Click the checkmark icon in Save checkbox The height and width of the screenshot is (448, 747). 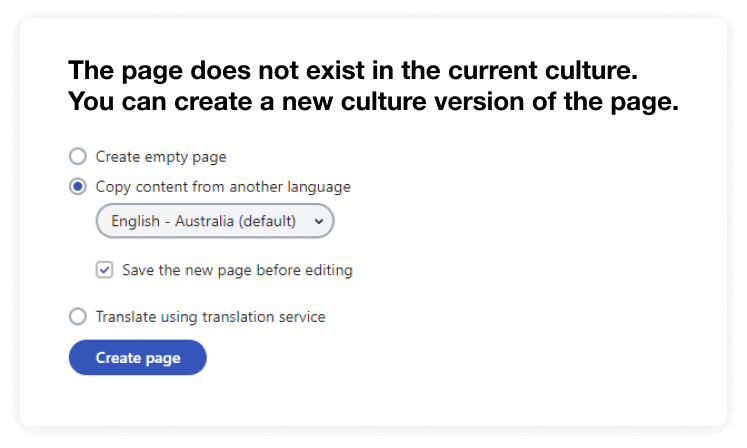pos(105,270)
